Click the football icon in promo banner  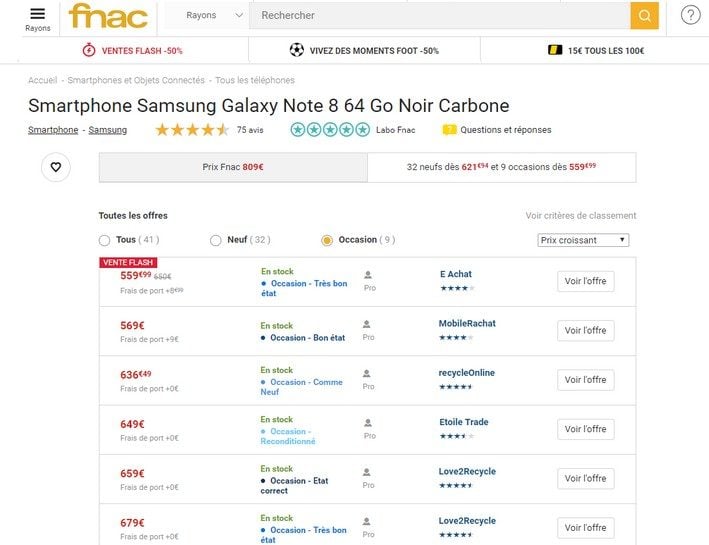point(297,50)
